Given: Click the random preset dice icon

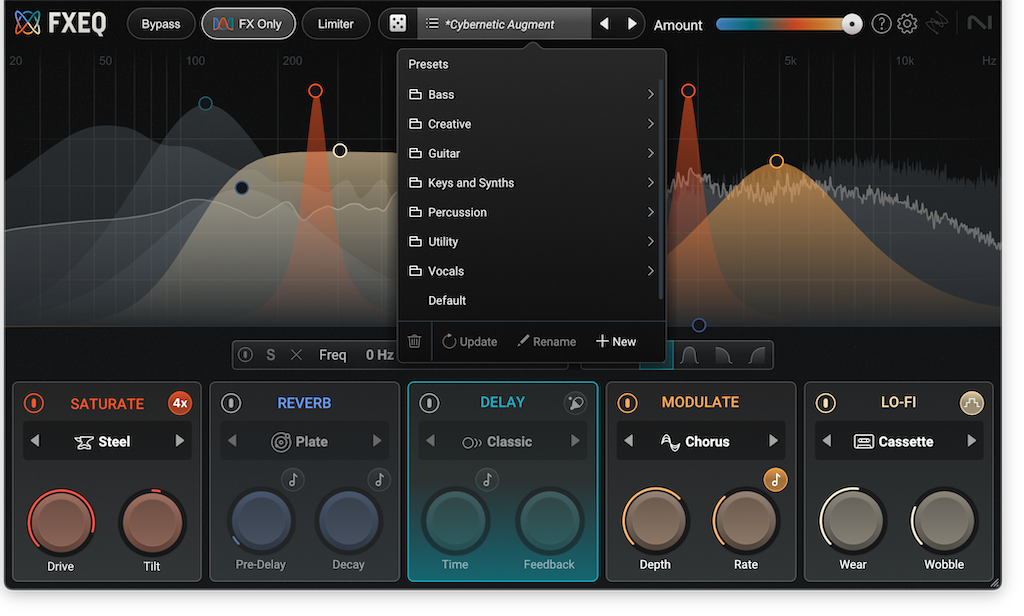Looking at the screenshot, I should [397, 24].
